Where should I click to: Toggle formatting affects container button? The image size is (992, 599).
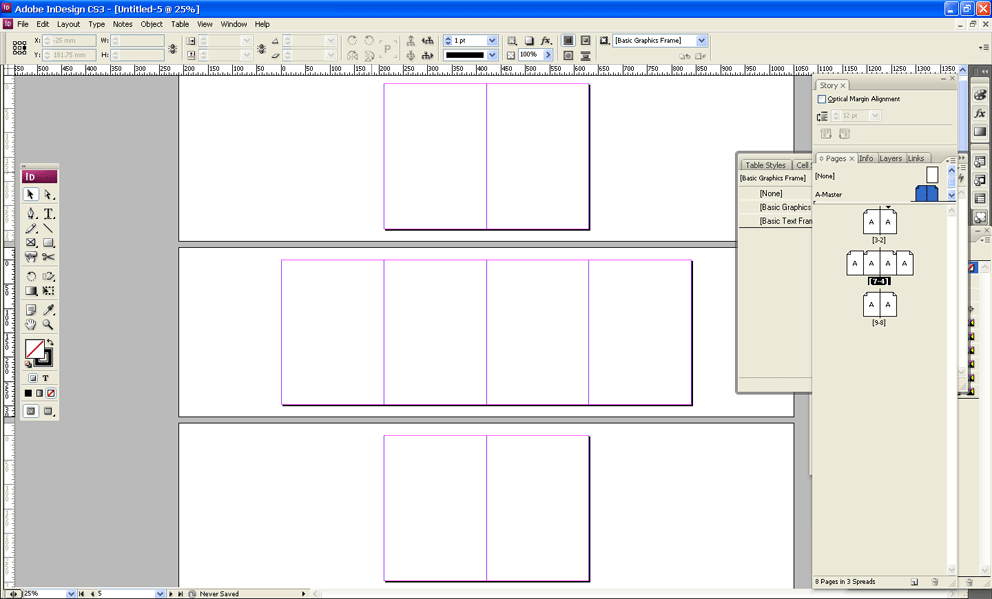coord(33,378)
